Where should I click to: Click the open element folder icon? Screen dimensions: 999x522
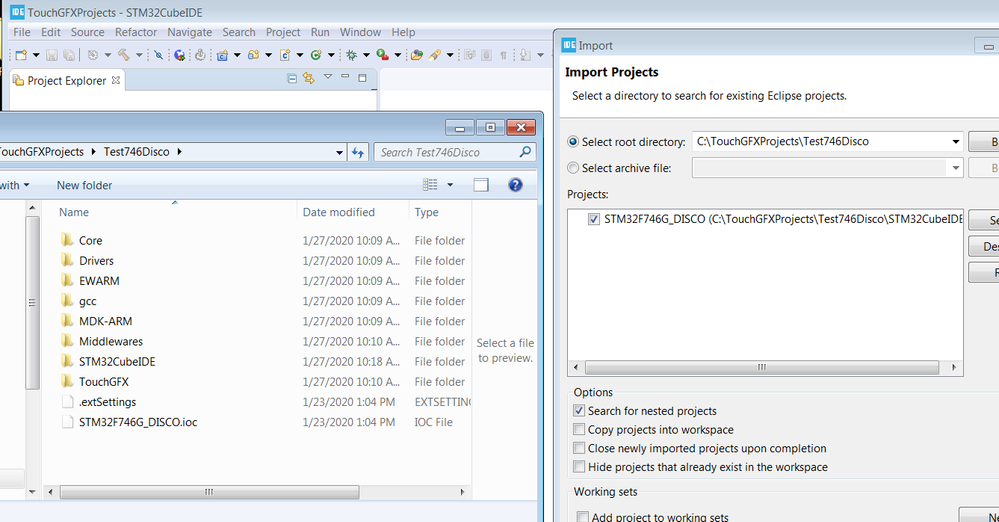417,55
